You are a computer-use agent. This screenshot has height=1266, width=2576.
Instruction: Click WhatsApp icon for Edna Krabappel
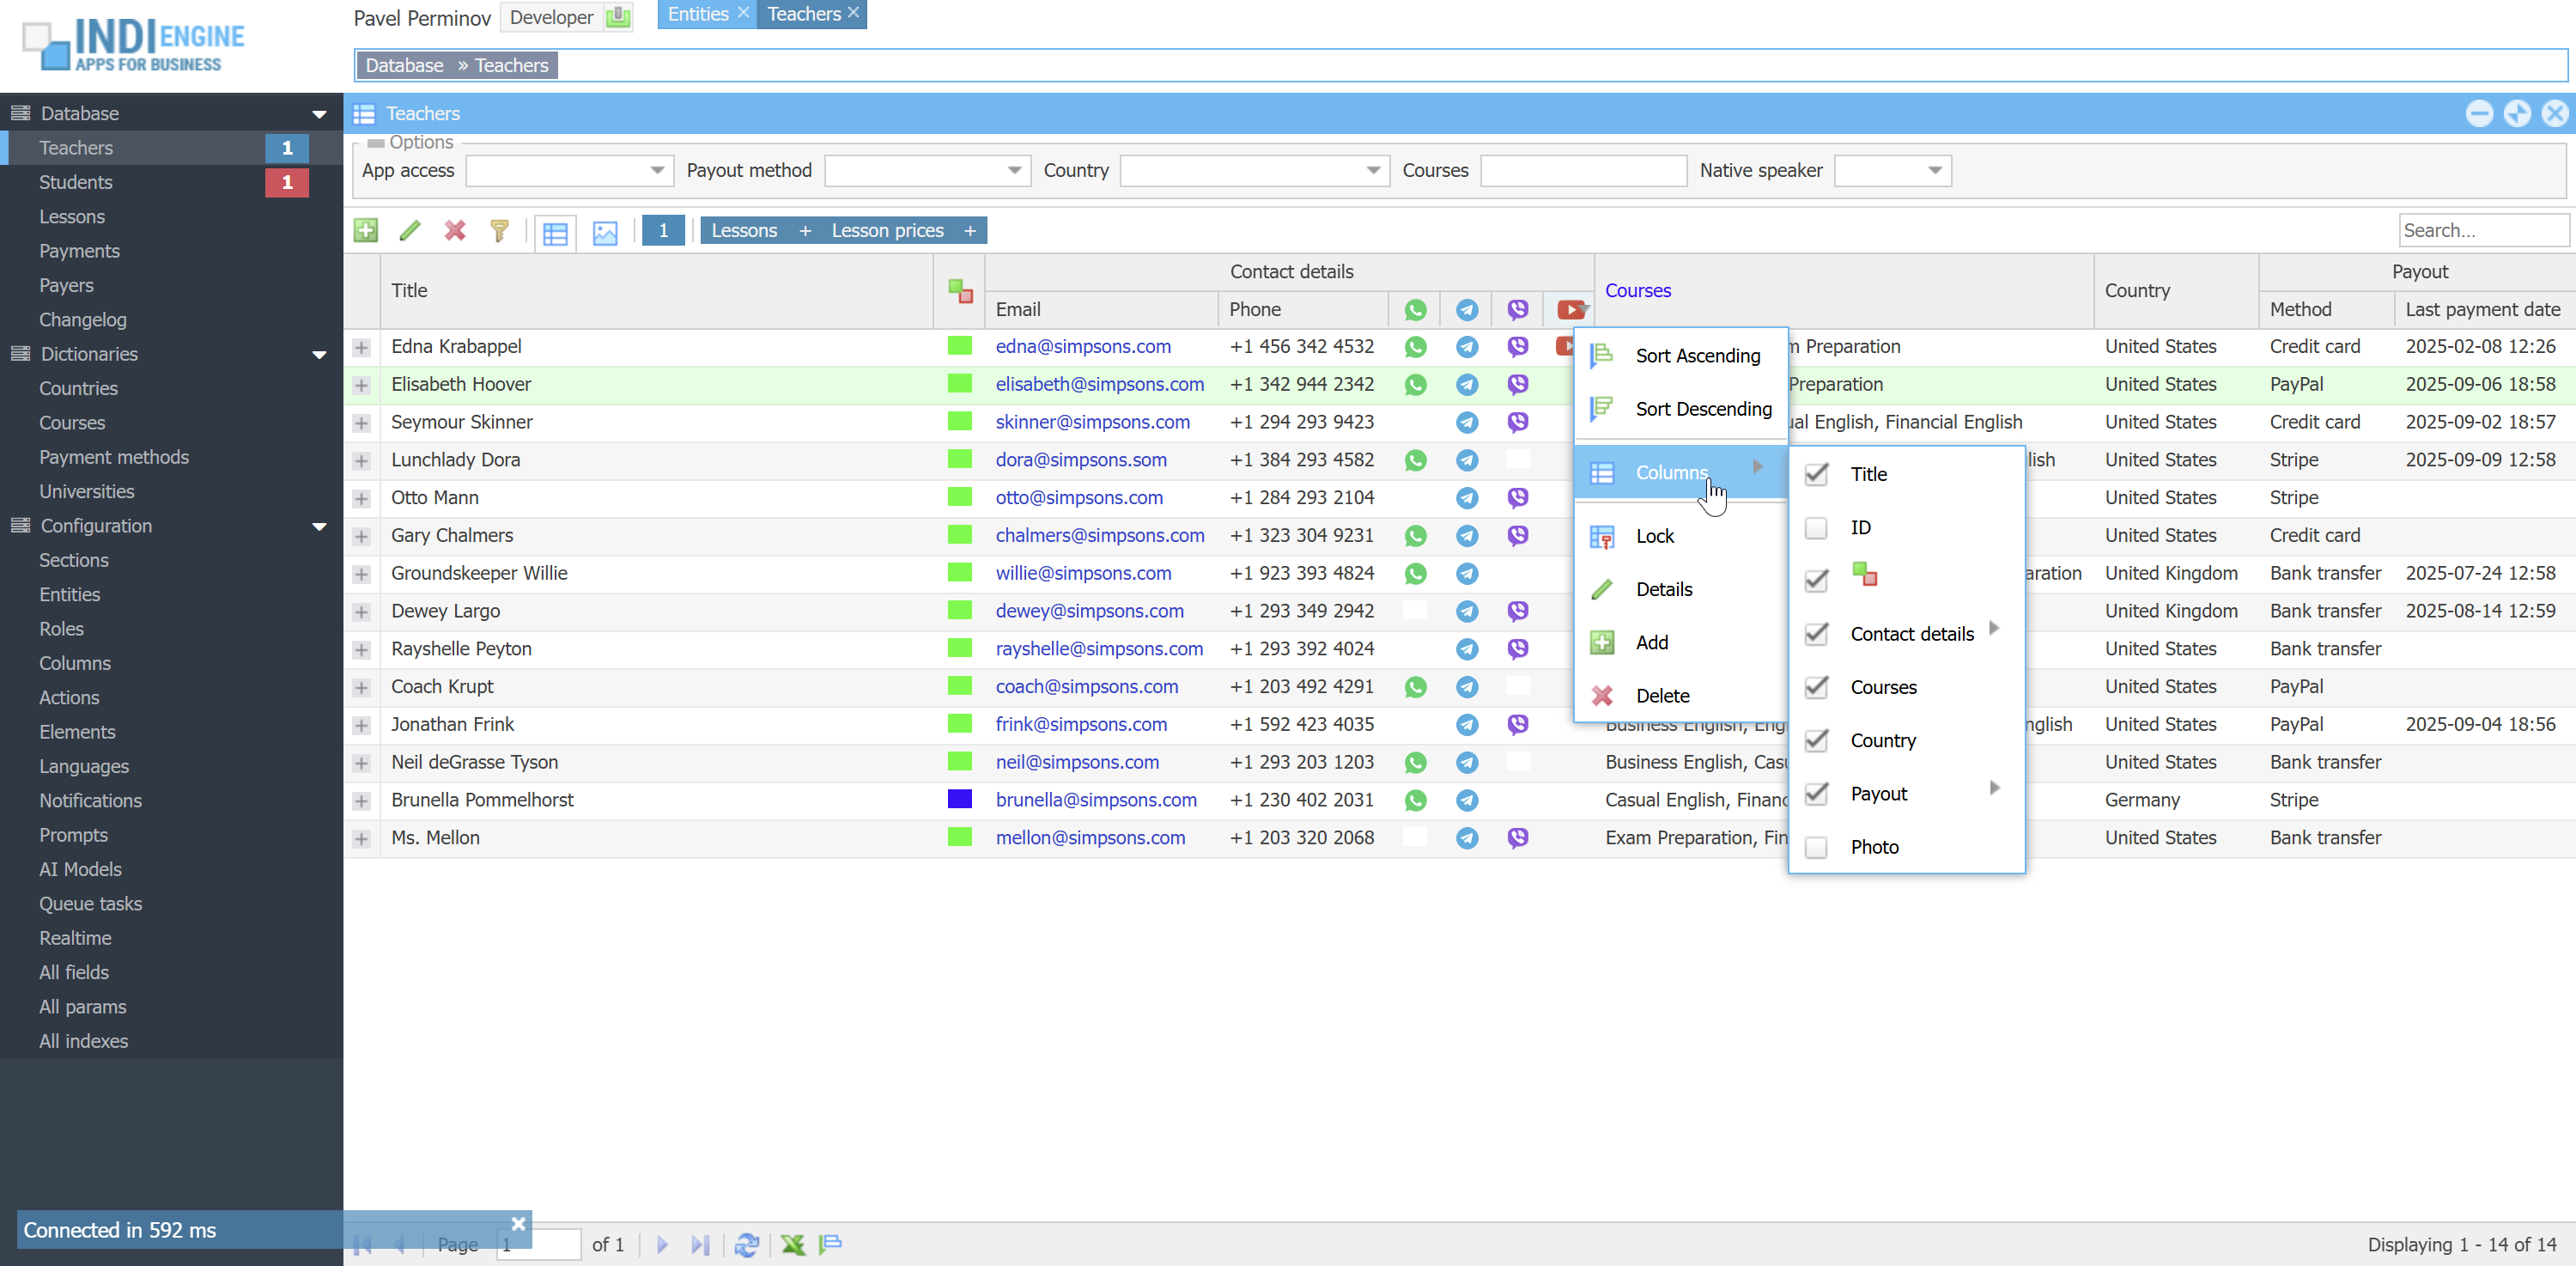pos(1415,347)
